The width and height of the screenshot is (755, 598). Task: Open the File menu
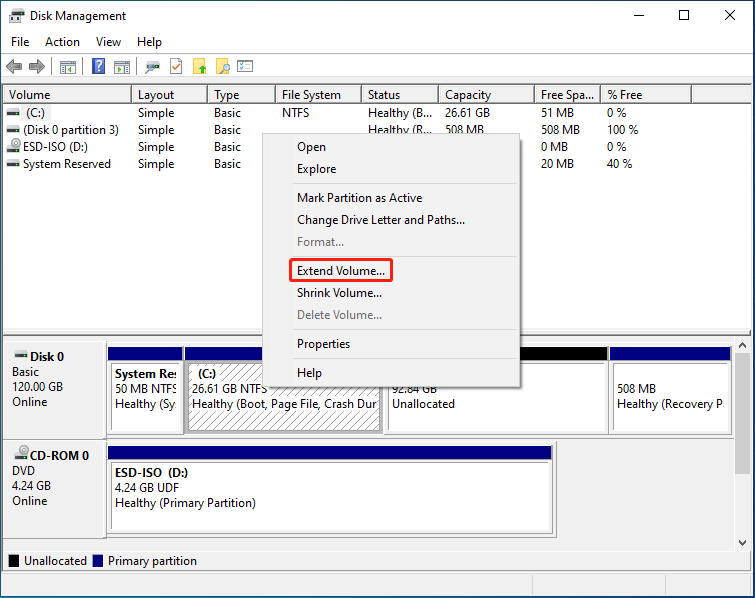pyautogui.click(x=20, y=42)
